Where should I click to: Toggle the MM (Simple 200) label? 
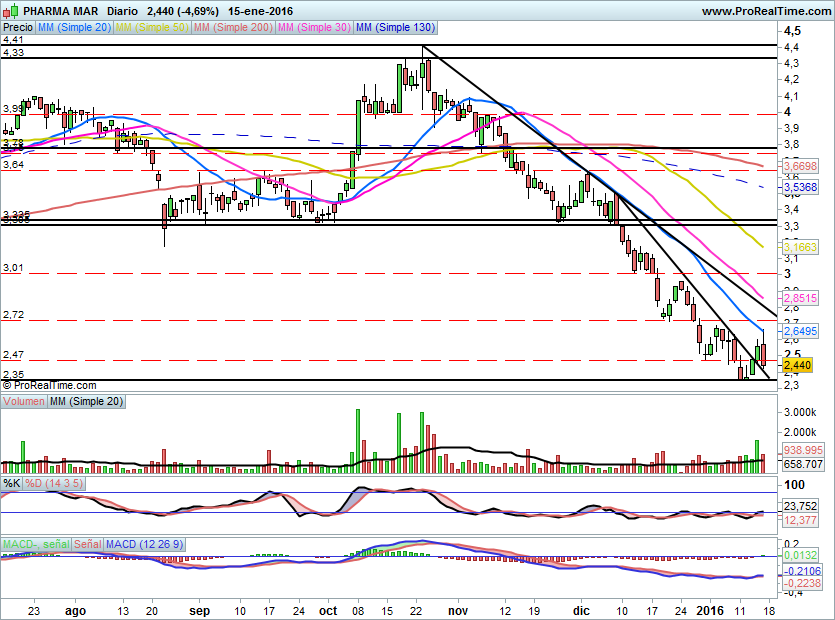pyautogui.click(x=233, y=27)
